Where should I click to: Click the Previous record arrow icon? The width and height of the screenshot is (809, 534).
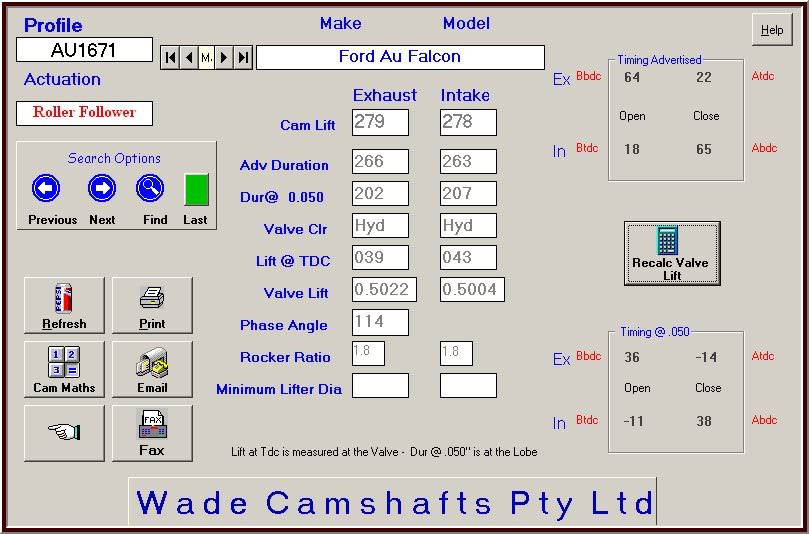46,188
